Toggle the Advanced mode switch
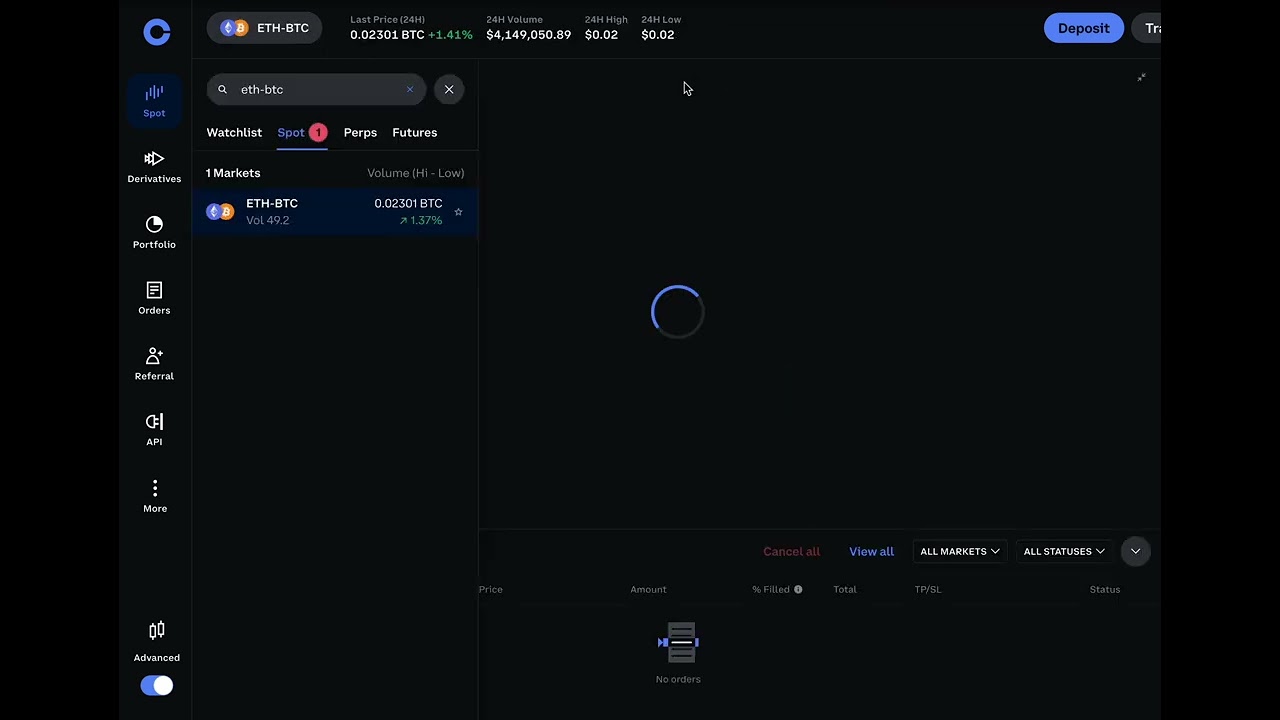This screenshot has height=720, width=1280. tap(157, 686)
